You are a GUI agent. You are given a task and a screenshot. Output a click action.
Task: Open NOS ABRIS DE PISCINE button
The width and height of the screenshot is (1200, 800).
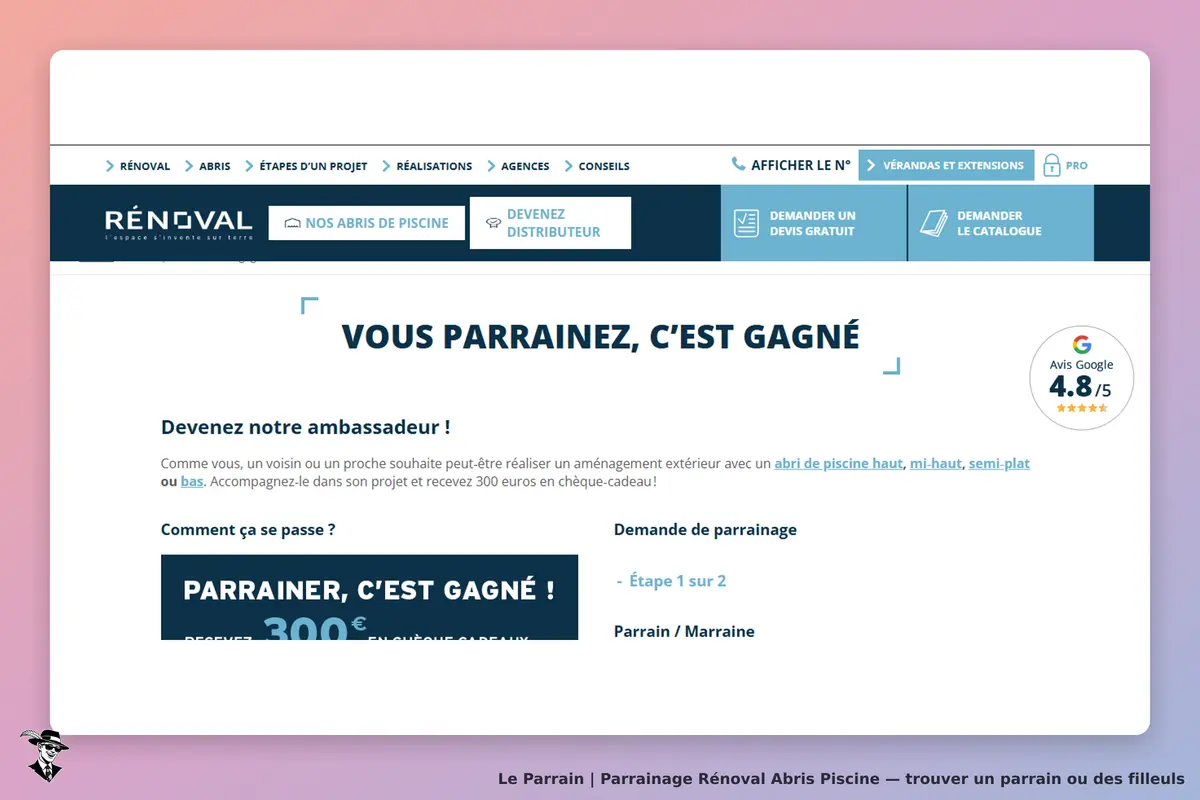pos(367,223)
